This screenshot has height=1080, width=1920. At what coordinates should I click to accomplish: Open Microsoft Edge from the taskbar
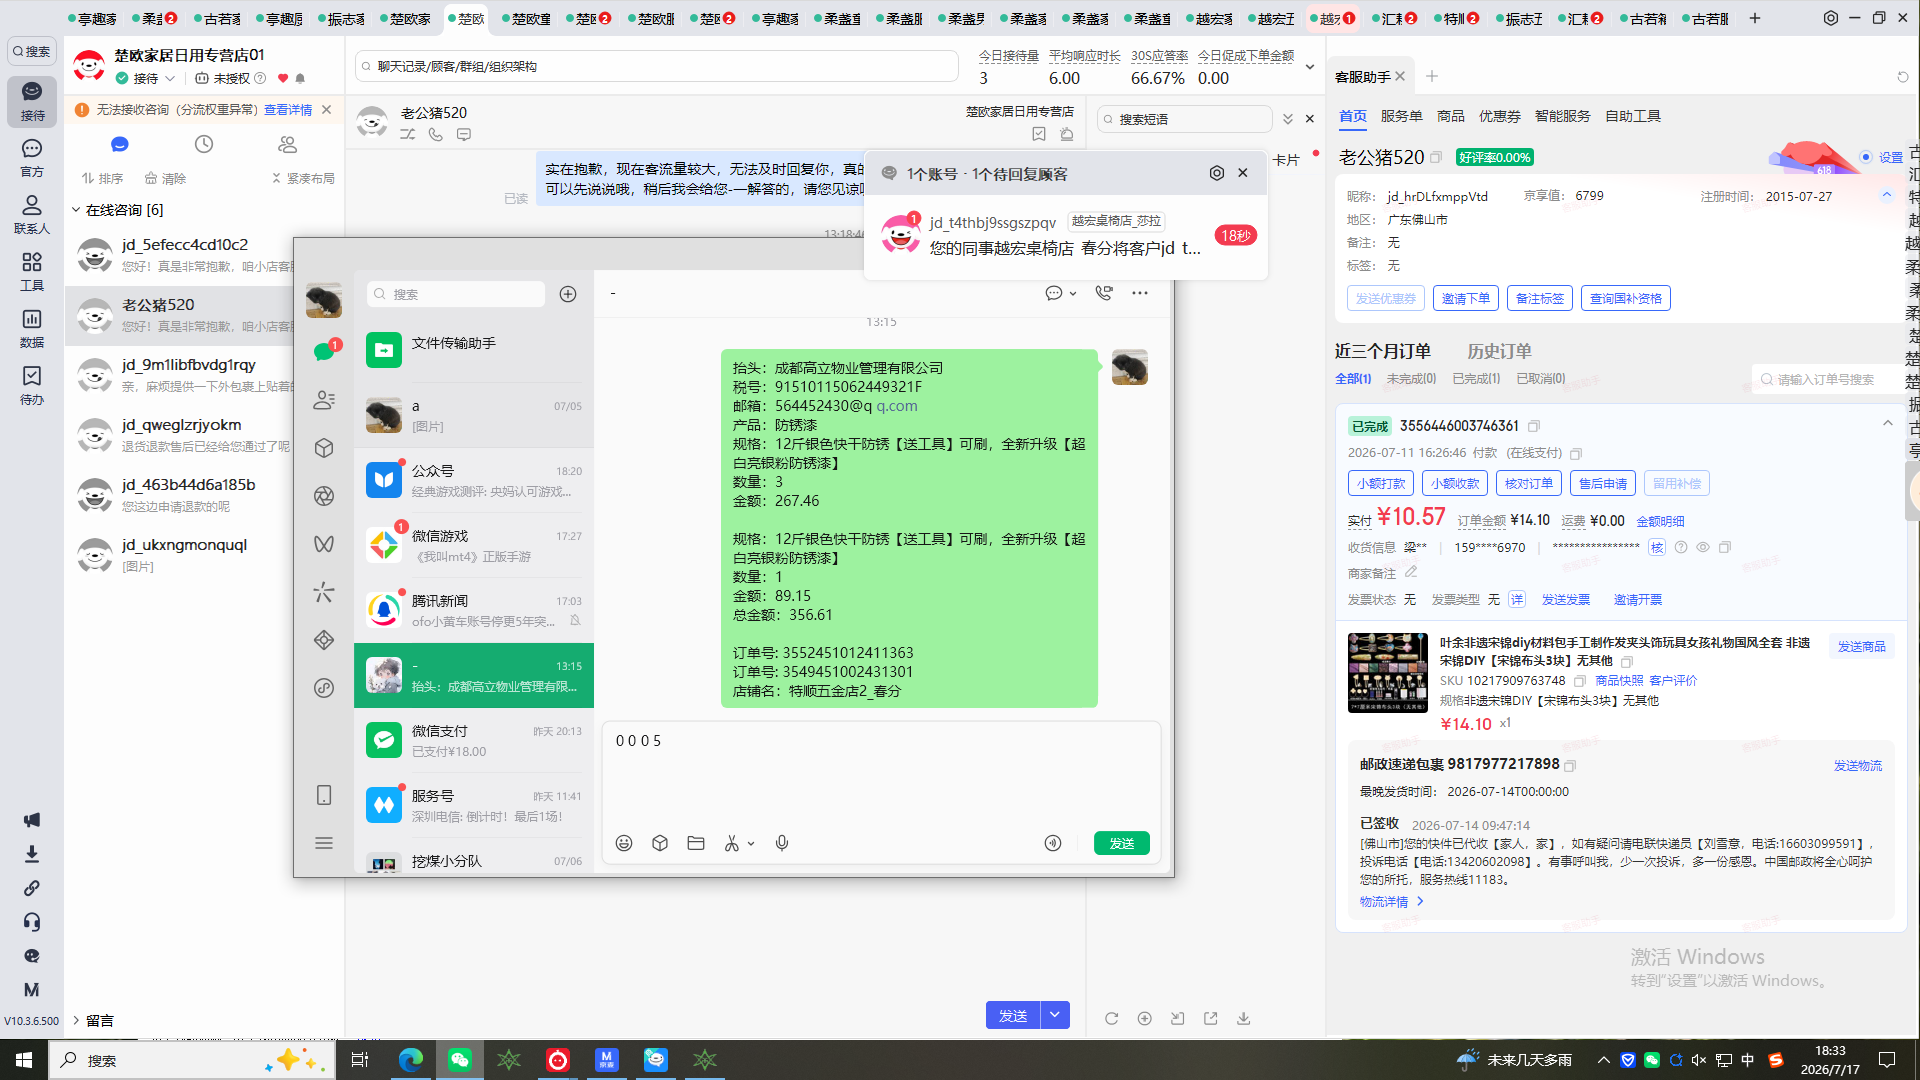point(410,1060)
